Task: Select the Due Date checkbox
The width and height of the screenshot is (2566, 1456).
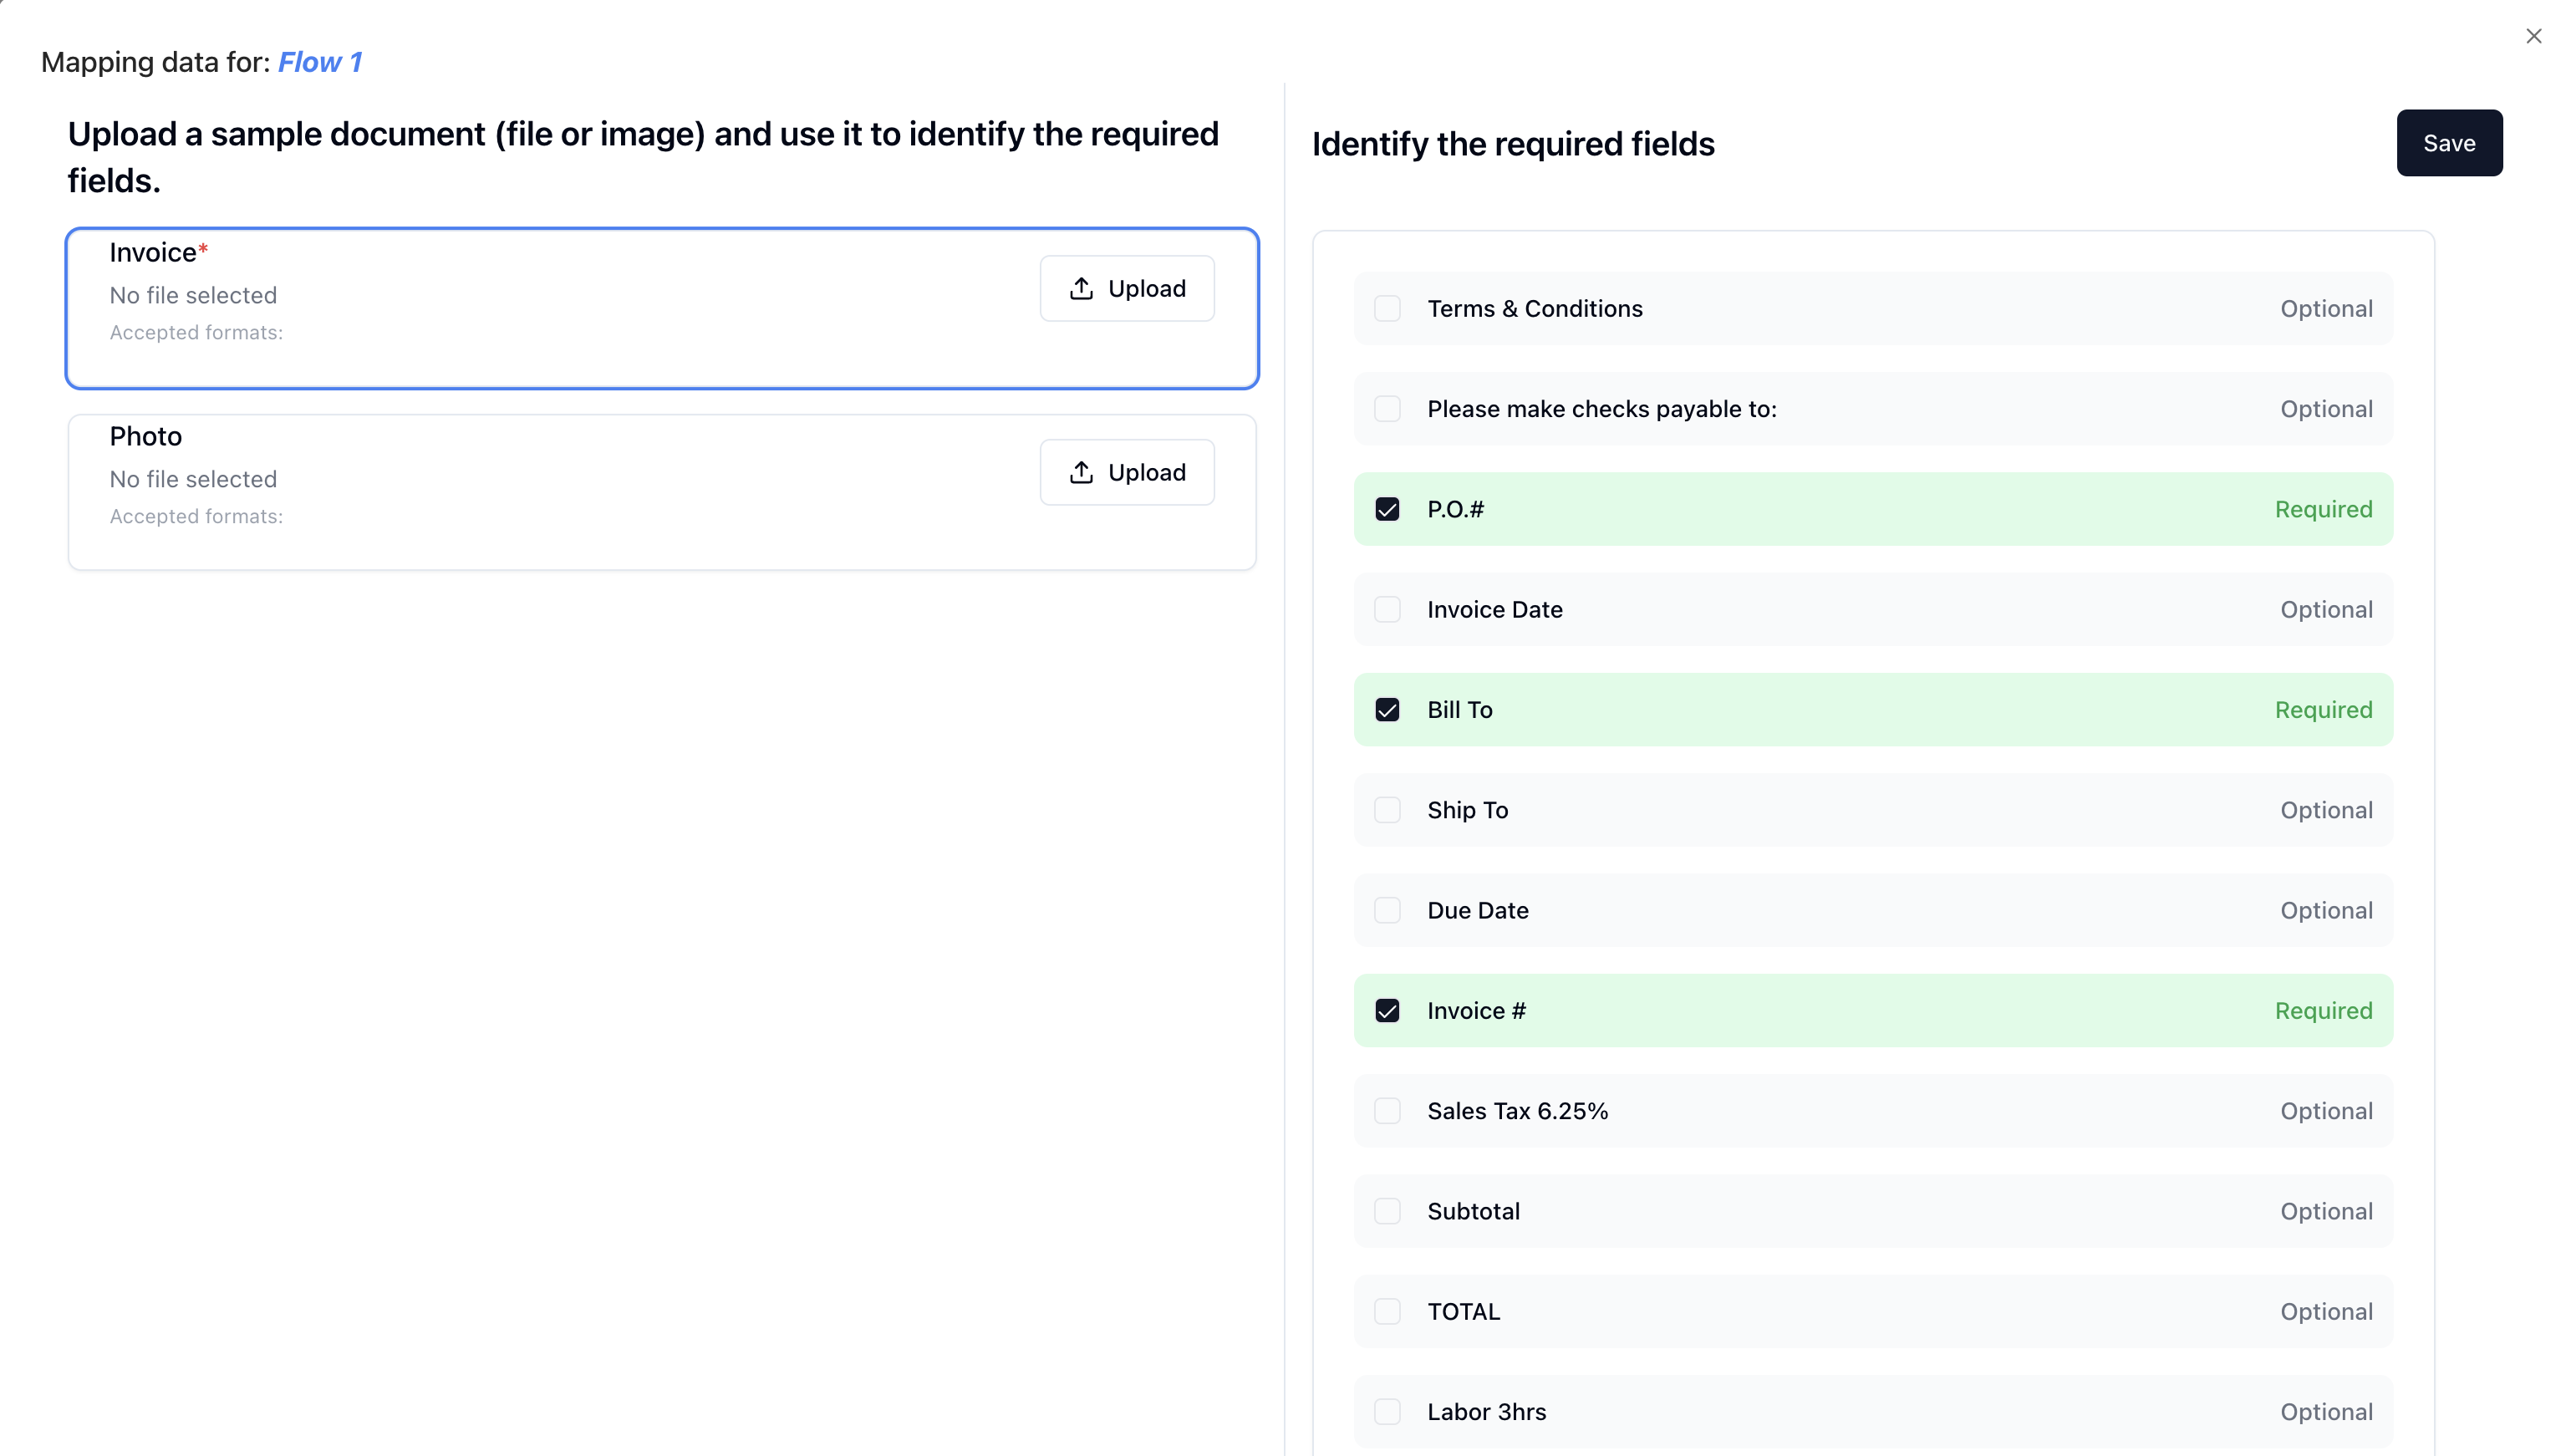Action: pos(1387,910)
